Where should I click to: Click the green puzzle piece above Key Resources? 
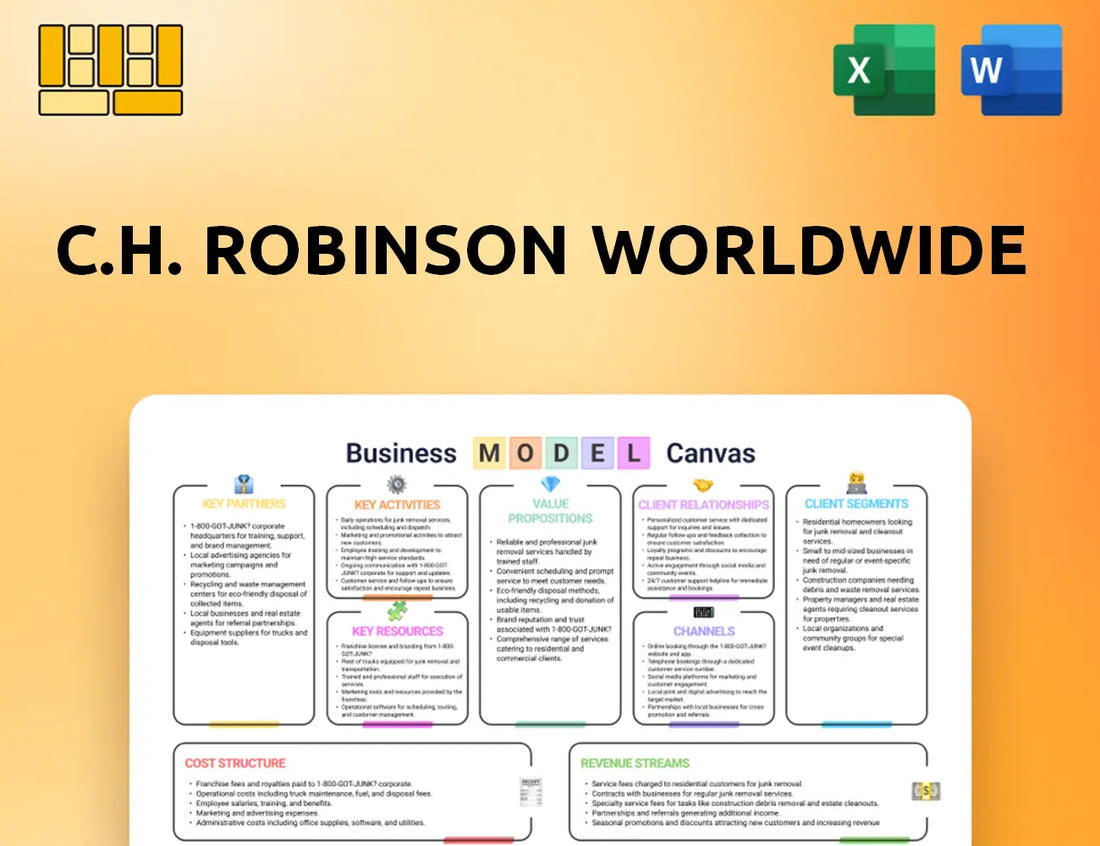click(397, 610)
